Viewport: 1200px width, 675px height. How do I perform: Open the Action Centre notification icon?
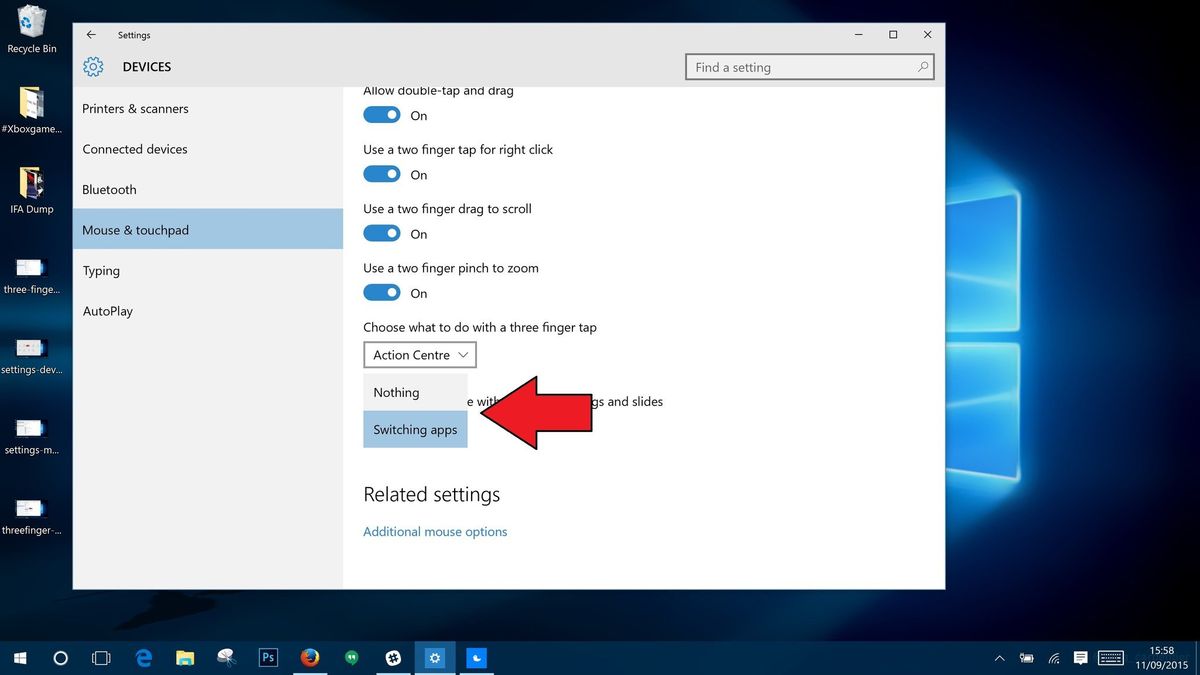[x=1080, y=658]
